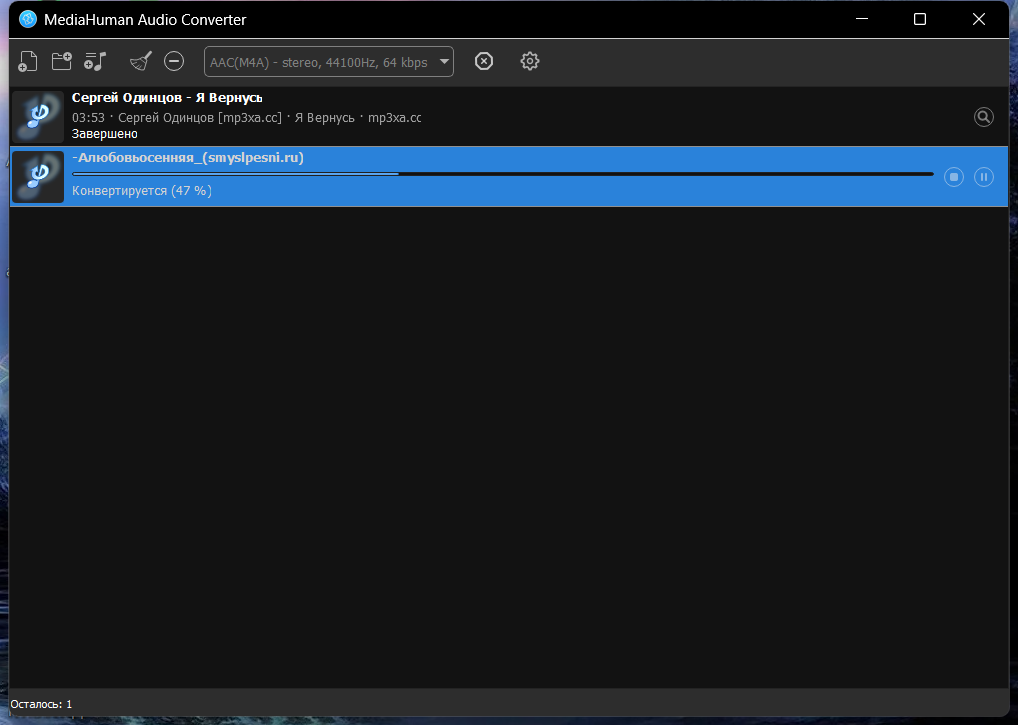Click the X-circle cancel conversion icon in toolbar
Image resolution: width=1018 pixels, height=725 pixels.
point(484,62)
